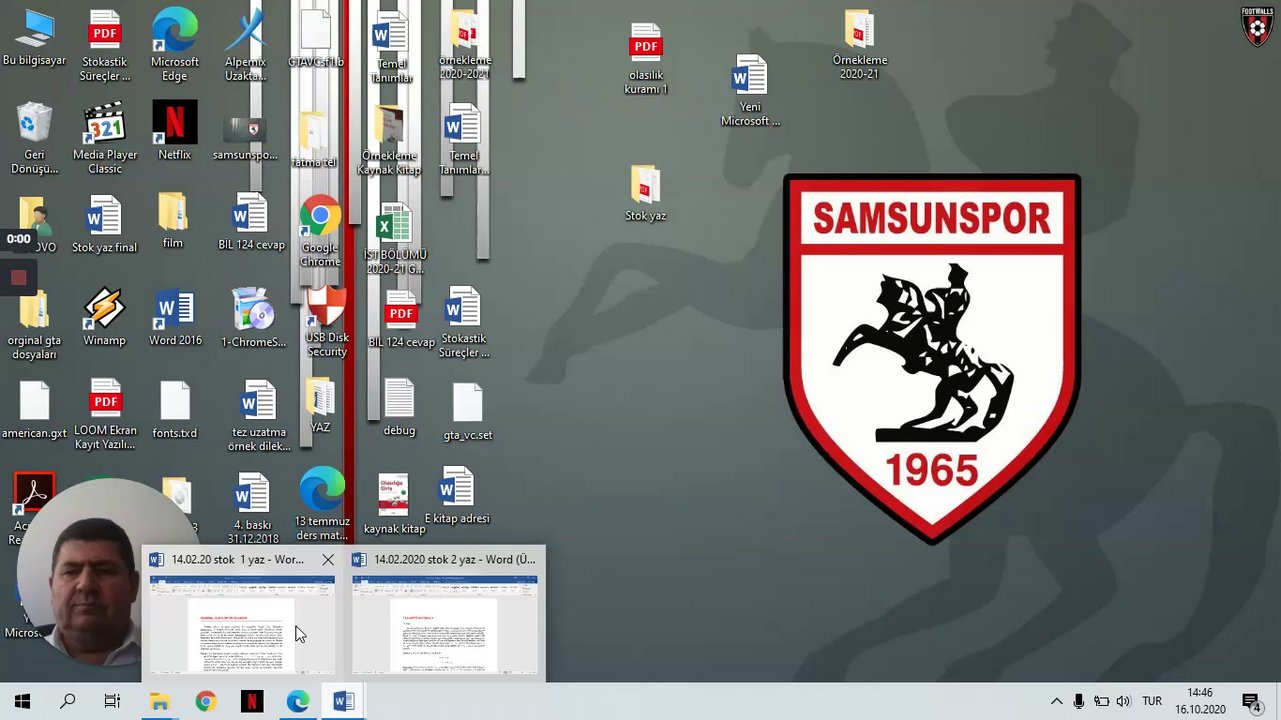The width and height of the screenshot is (1281, 720).
Task: Select the Google Chrome desktop shortcut
Action: [320, 232]
